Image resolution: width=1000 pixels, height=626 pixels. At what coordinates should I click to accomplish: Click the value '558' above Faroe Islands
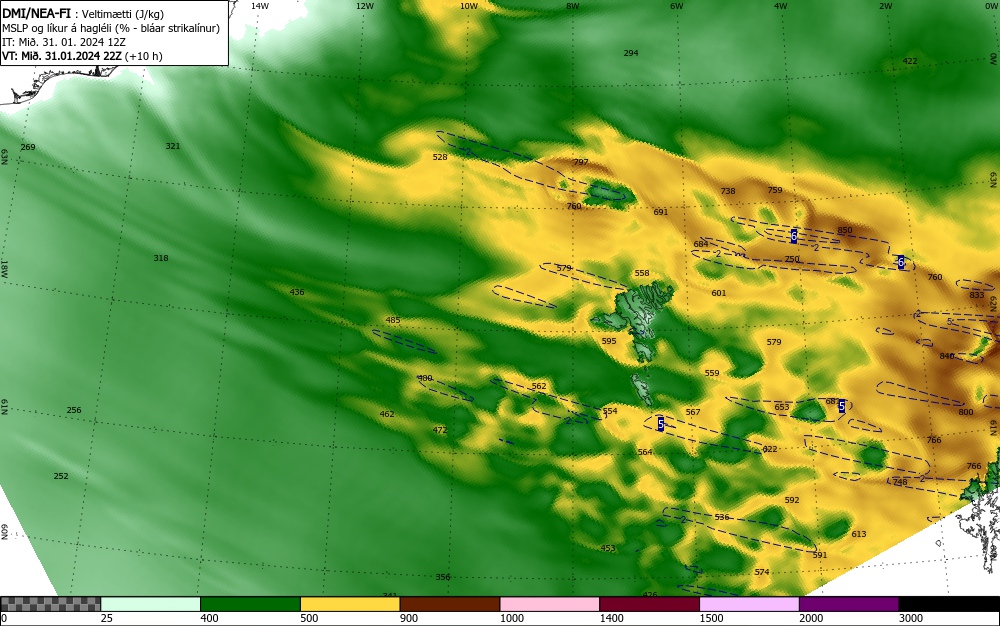(x=642, y=273)
